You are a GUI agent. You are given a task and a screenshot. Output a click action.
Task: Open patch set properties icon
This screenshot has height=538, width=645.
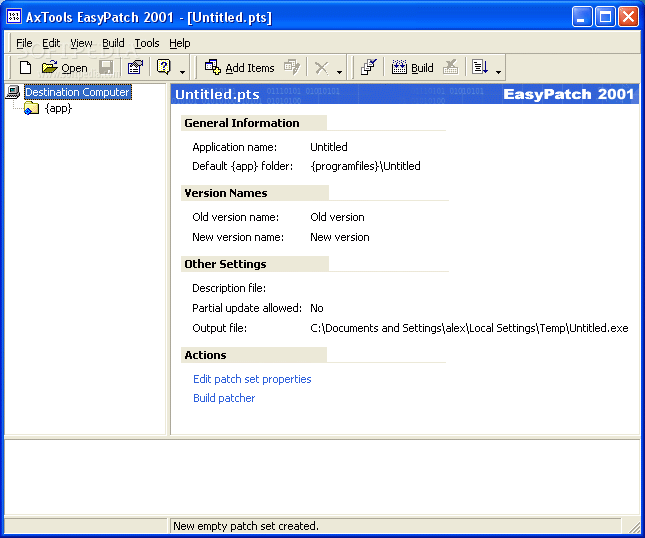click(x=135, y=67)
